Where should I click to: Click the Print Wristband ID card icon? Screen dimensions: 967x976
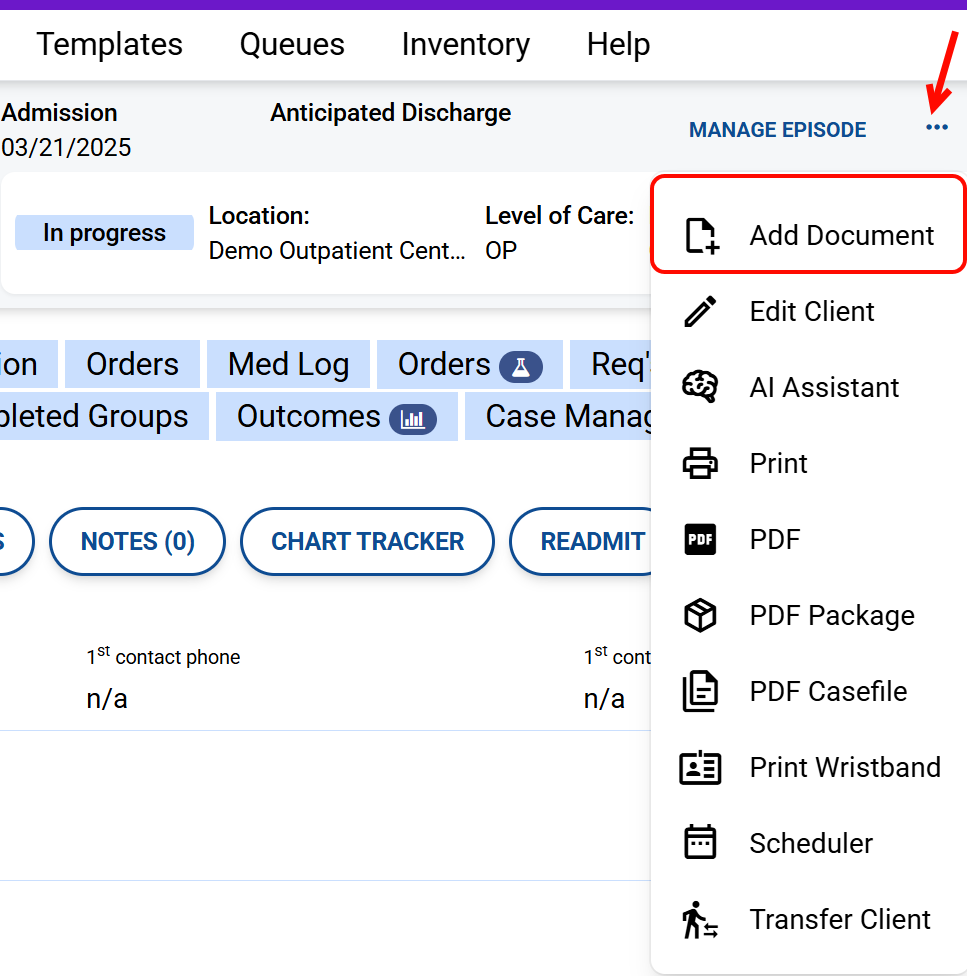700,768
